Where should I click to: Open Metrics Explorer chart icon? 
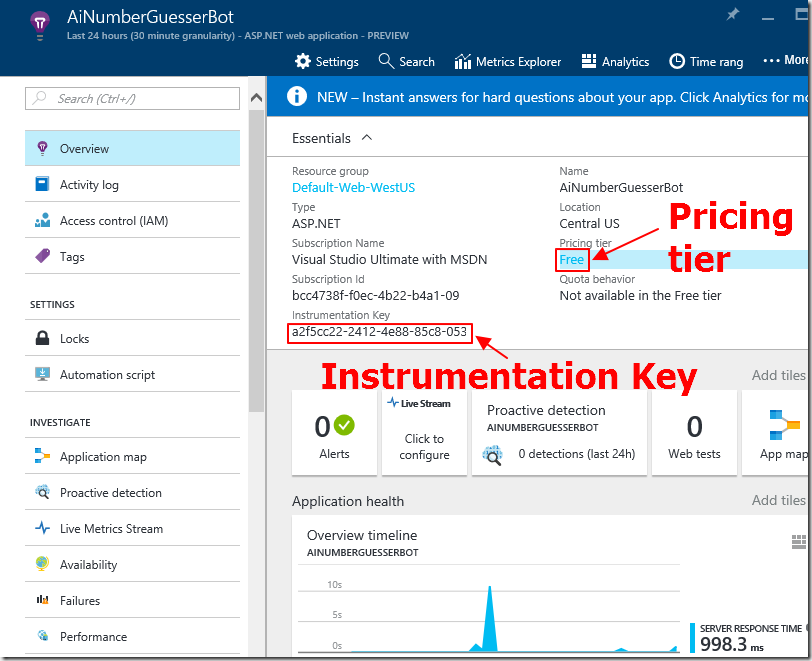pos(462,61)
